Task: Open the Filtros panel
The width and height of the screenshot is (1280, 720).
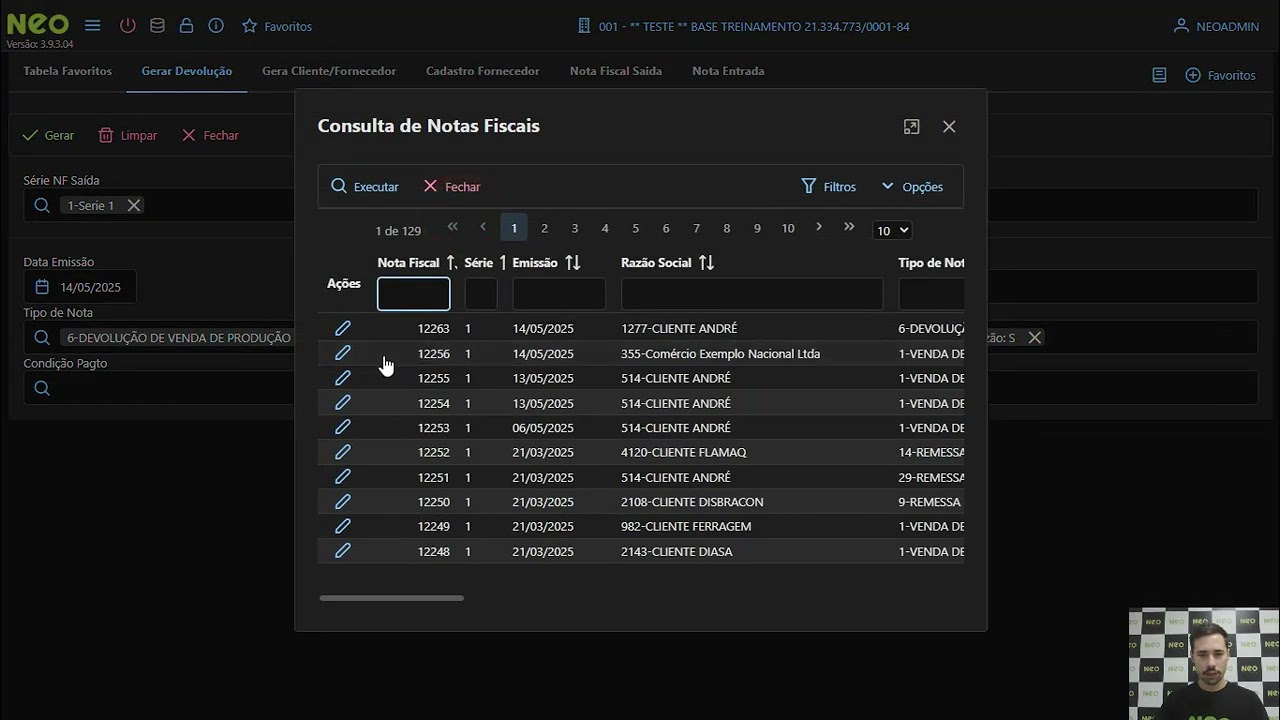Action: (x=828, y=187)
